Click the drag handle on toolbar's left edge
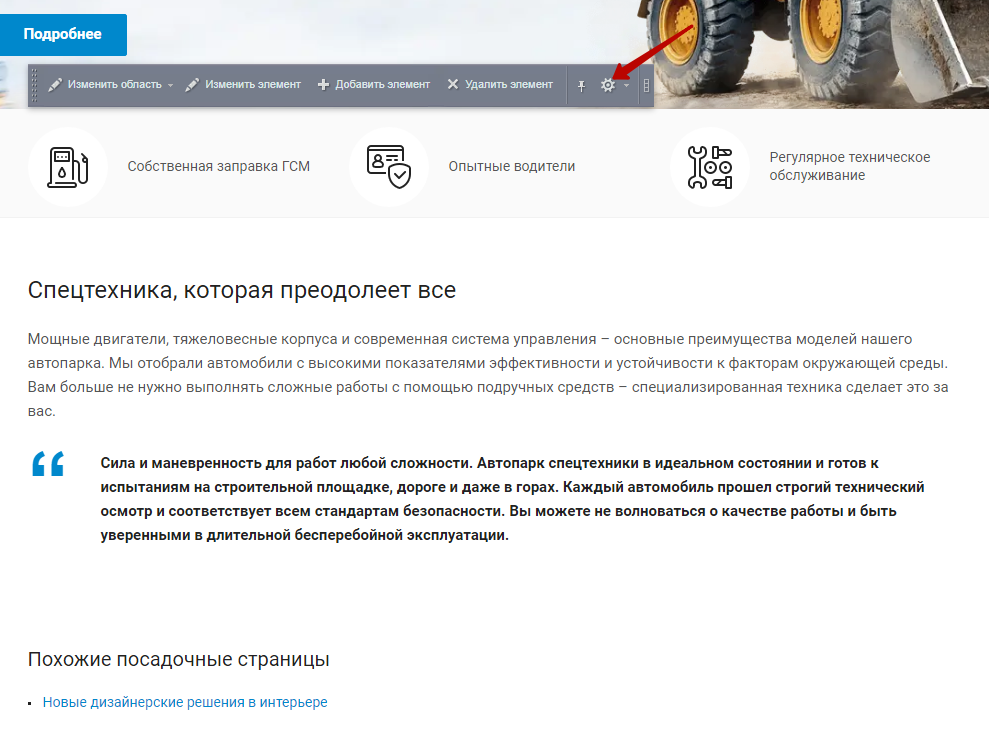This screenshot has height=733, width=989. coord(34,85)
